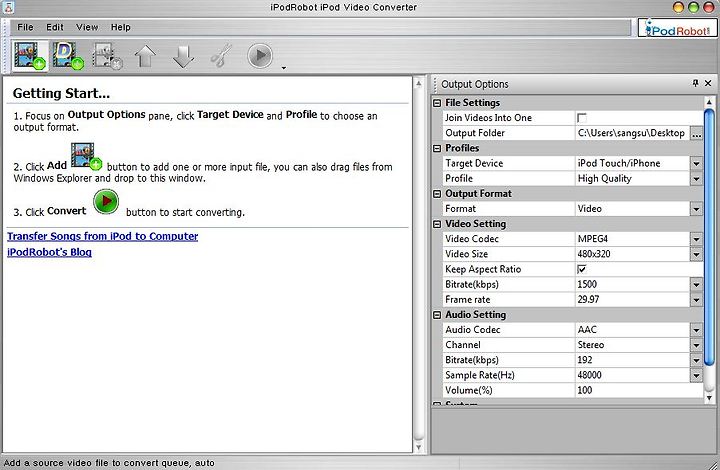Viewport: 720px width, 470px height.
Task: Click the Convert play button in toolbar
Action: (260, 56)
